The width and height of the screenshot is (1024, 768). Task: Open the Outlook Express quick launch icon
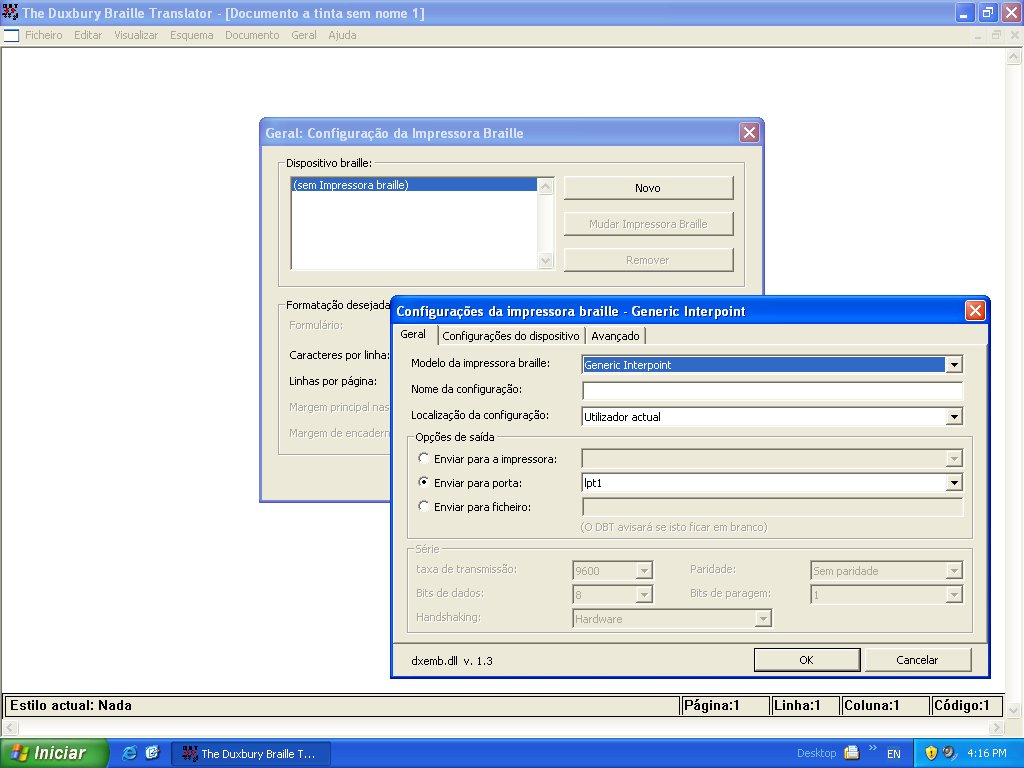coord(153,753)
